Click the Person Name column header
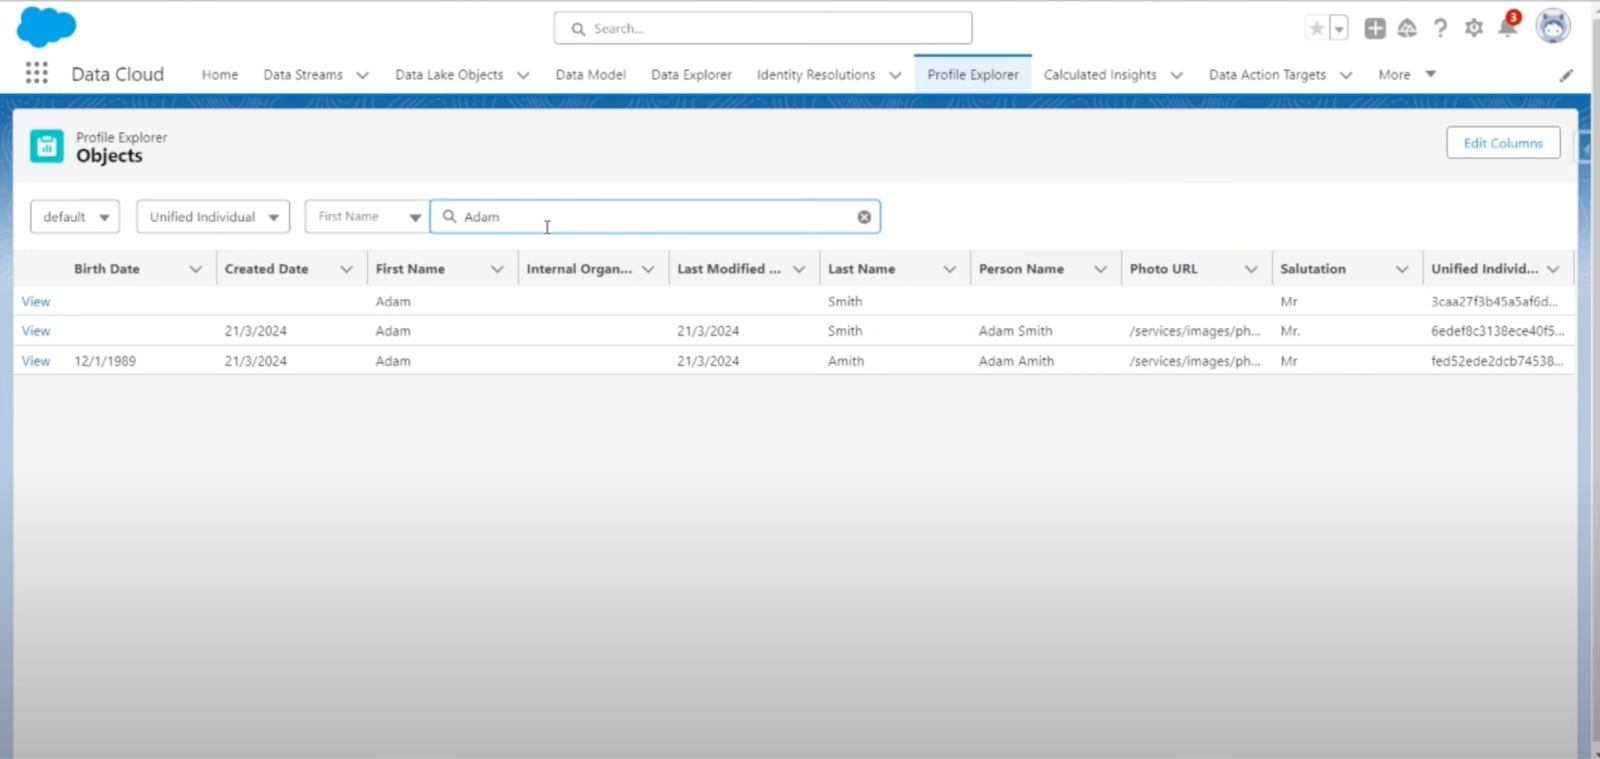The width and height of the screenshot is (1600, 759). [x=1021, y=269]
